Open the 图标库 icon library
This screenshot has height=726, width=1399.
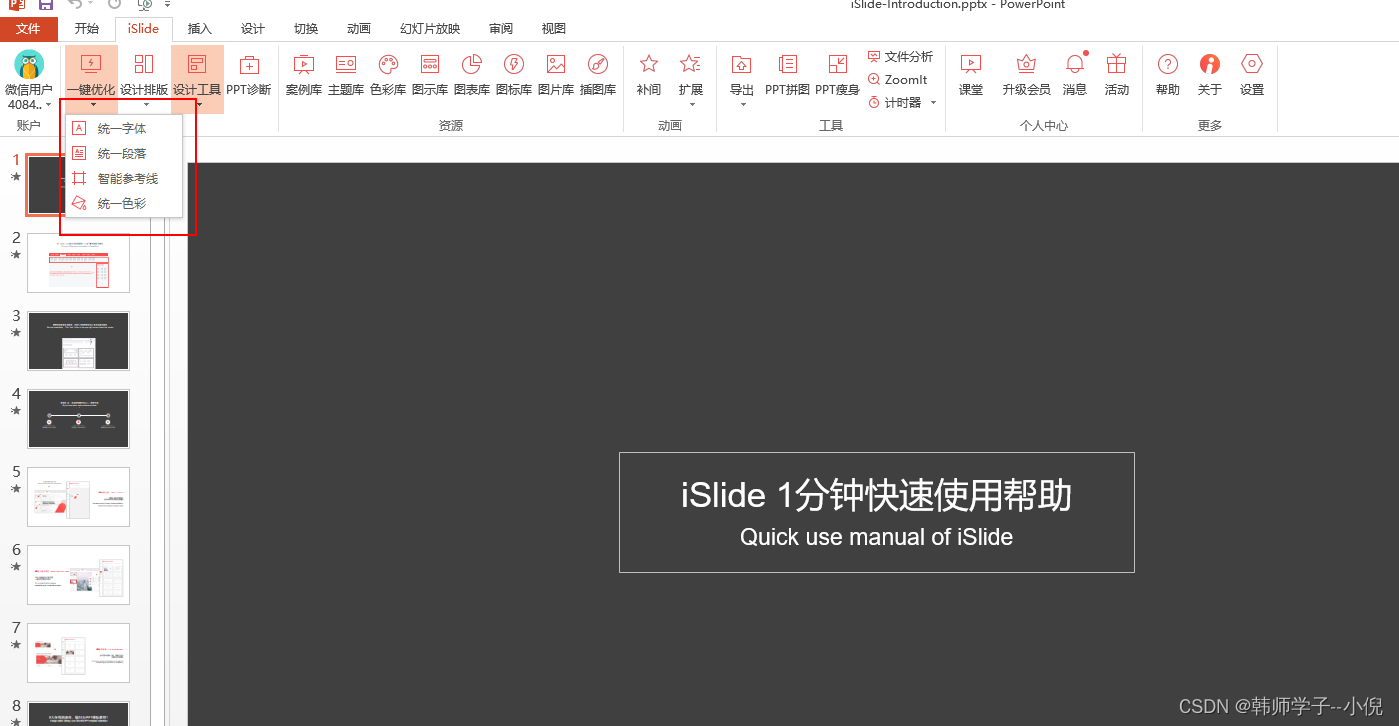click(514, 75)
